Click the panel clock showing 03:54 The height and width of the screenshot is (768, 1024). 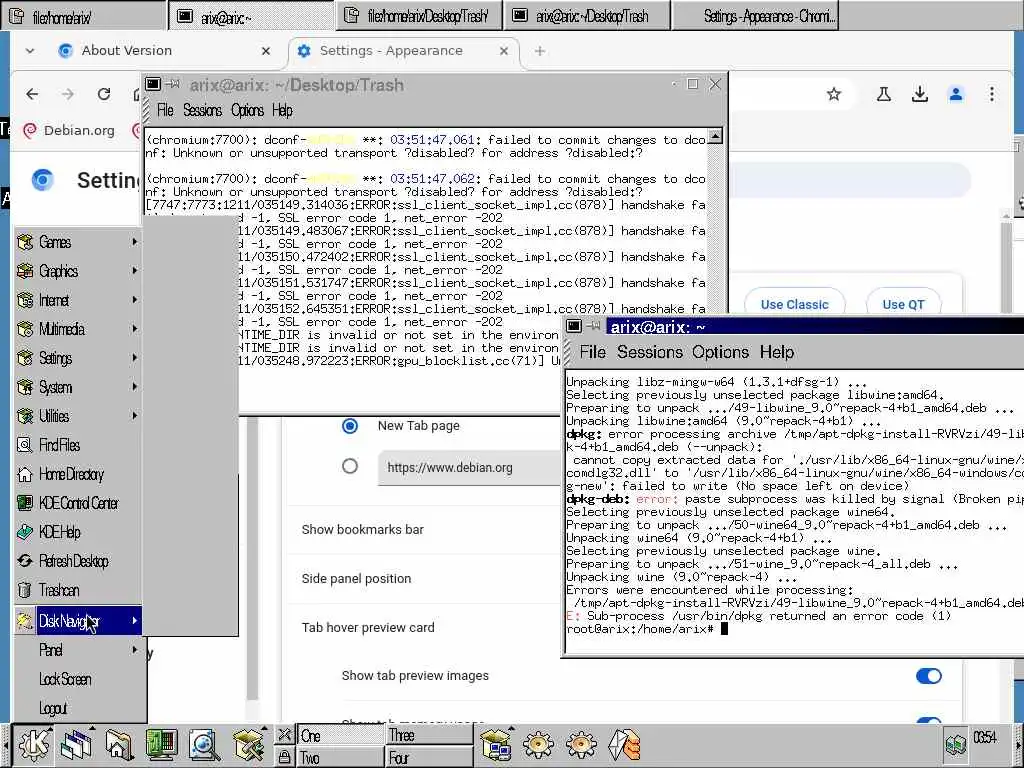(x=984, y=737)
